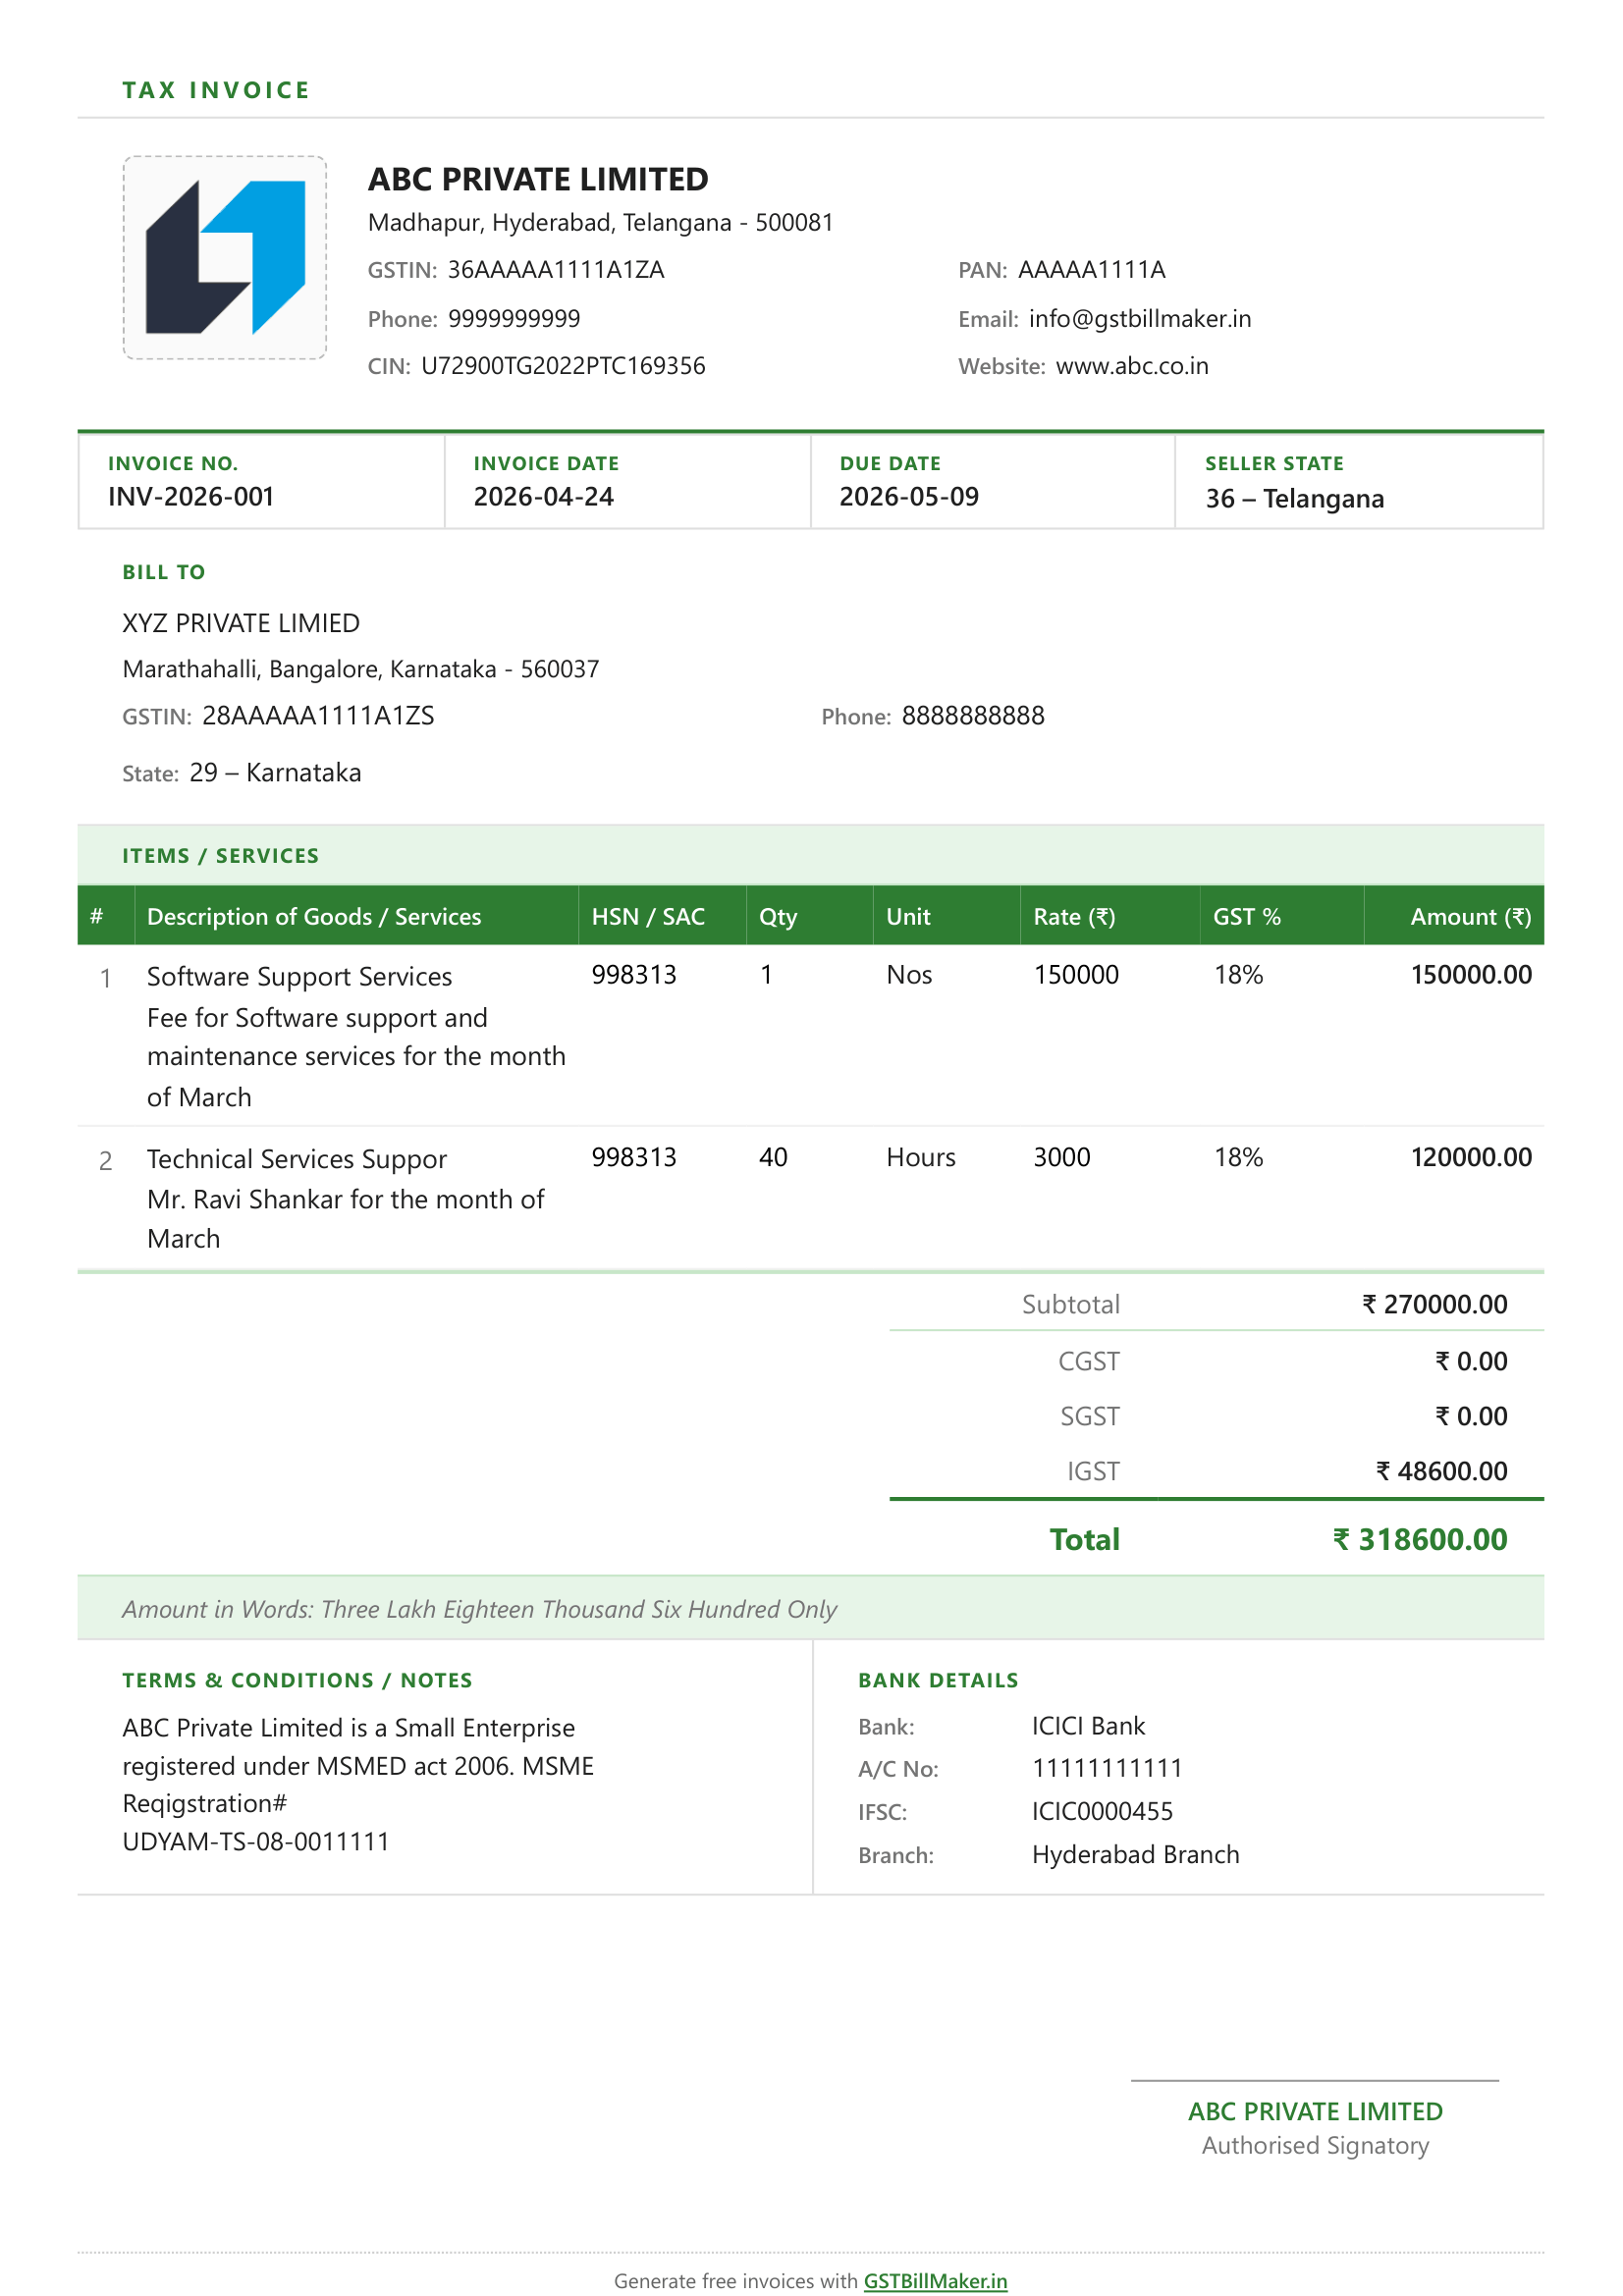
Task: Click the website www.abc.co.in
Action: pos(1131,366)
